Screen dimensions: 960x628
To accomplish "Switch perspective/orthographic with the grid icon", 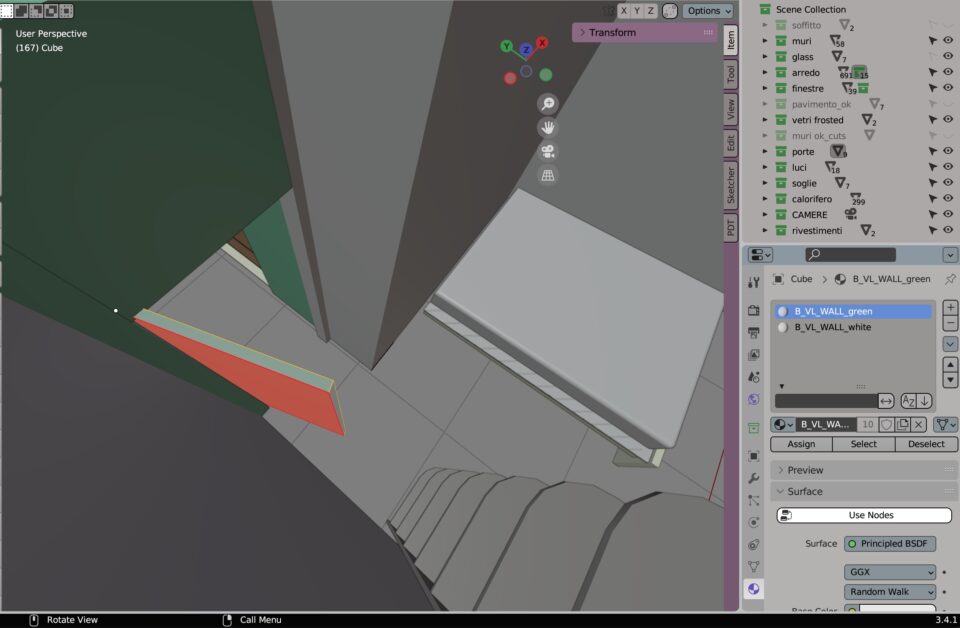I will coord(547,176).
